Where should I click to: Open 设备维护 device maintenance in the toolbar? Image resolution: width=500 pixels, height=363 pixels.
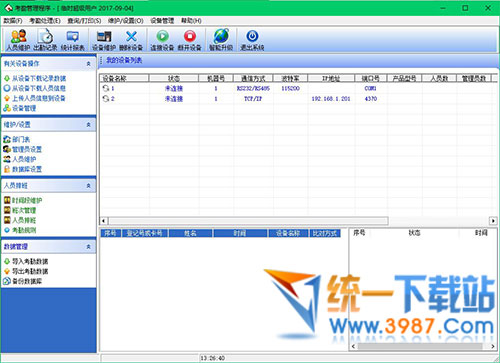click(104, 40)
